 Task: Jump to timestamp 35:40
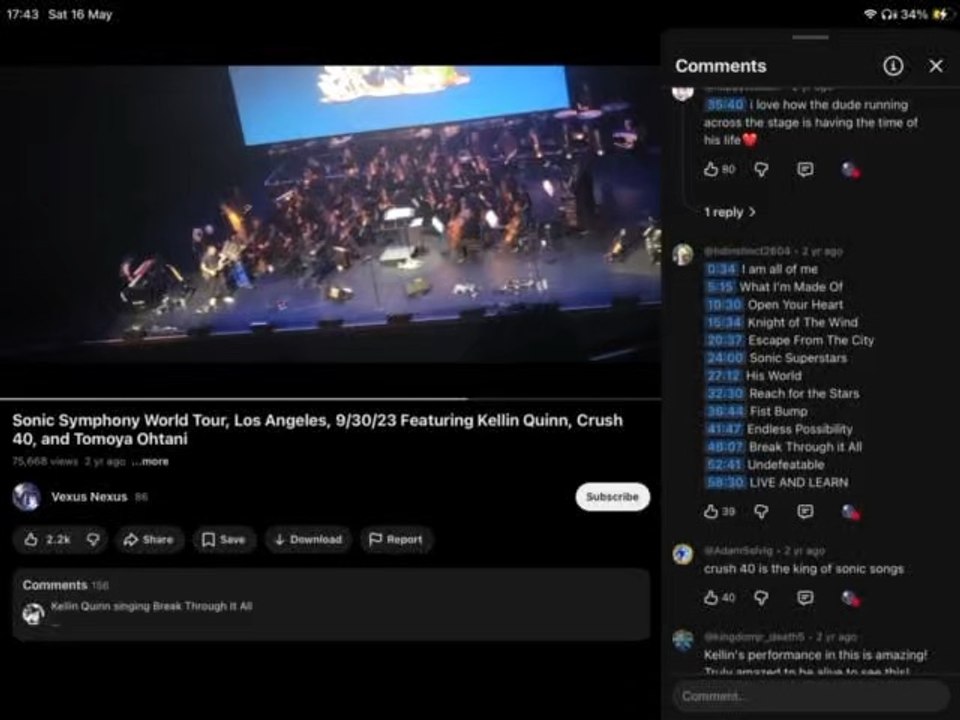pos(725,105)
